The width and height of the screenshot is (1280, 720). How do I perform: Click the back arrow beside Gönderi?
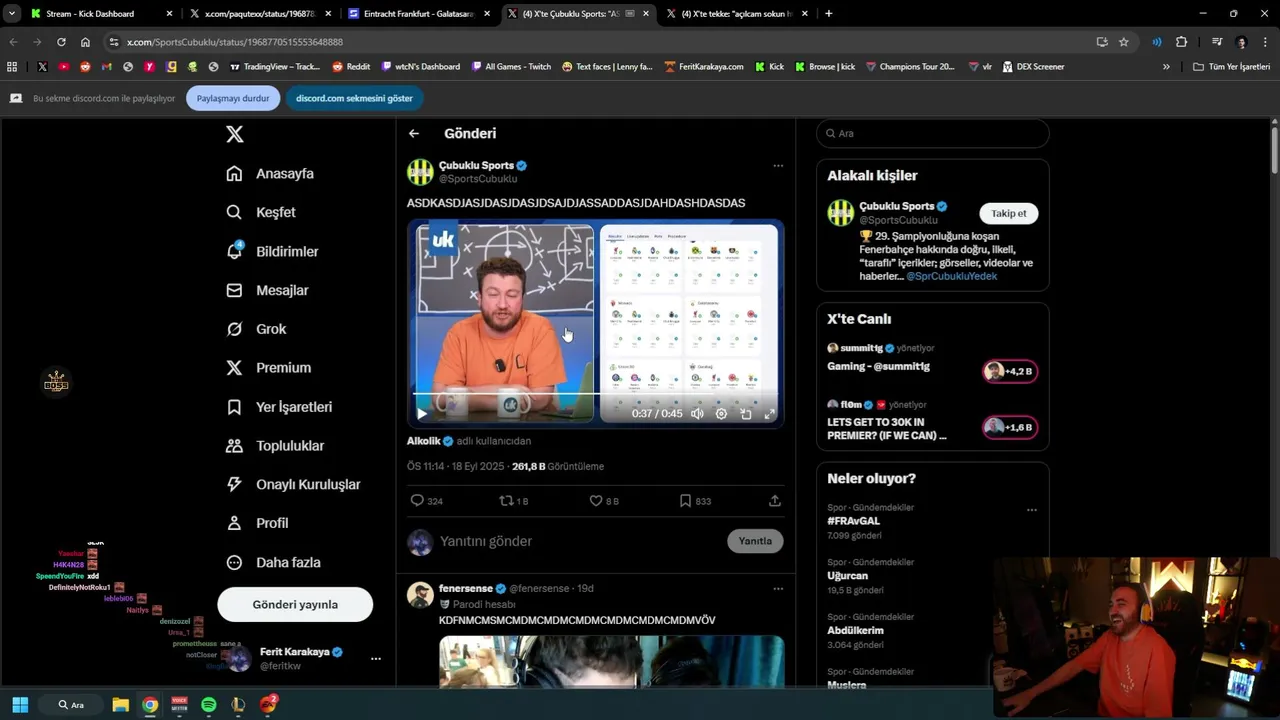point(414,133)
